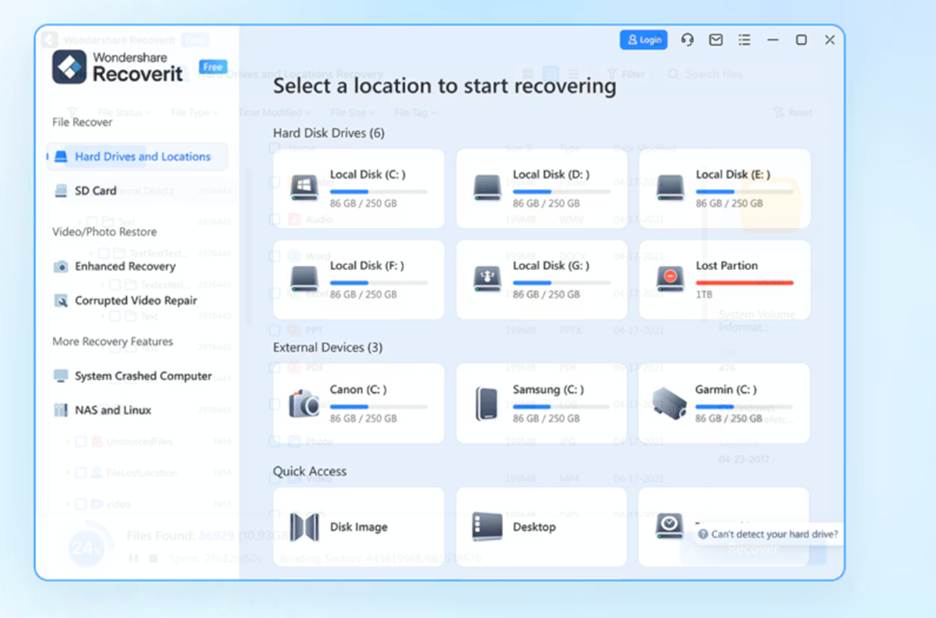Open the Desktop quick access icon
The width and height of the screenshot is (936, 618).
click(x=487, y=527)
